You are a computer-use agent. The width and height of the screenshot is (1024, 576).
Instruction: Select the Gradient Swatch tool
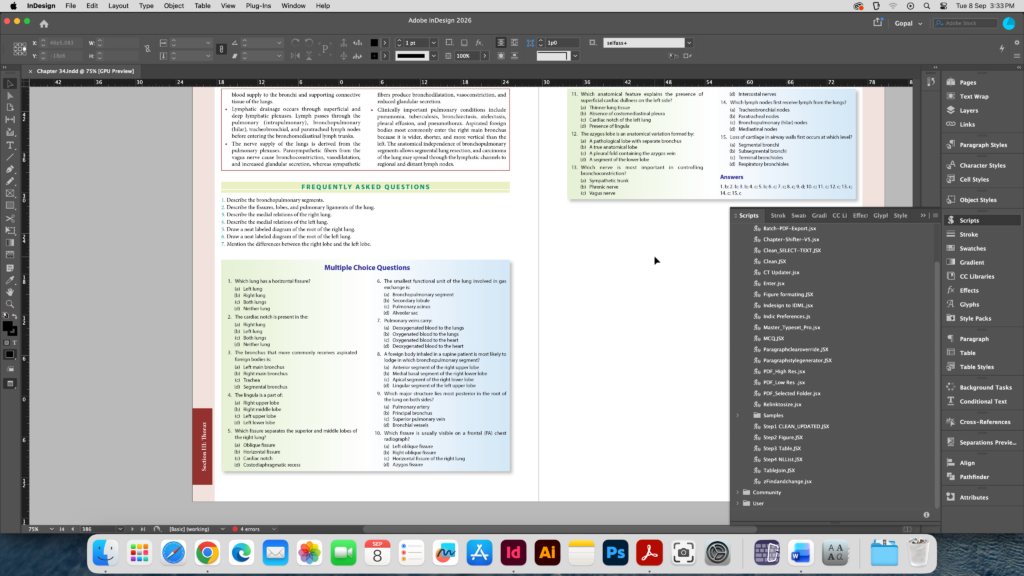[x=10, y=243]
